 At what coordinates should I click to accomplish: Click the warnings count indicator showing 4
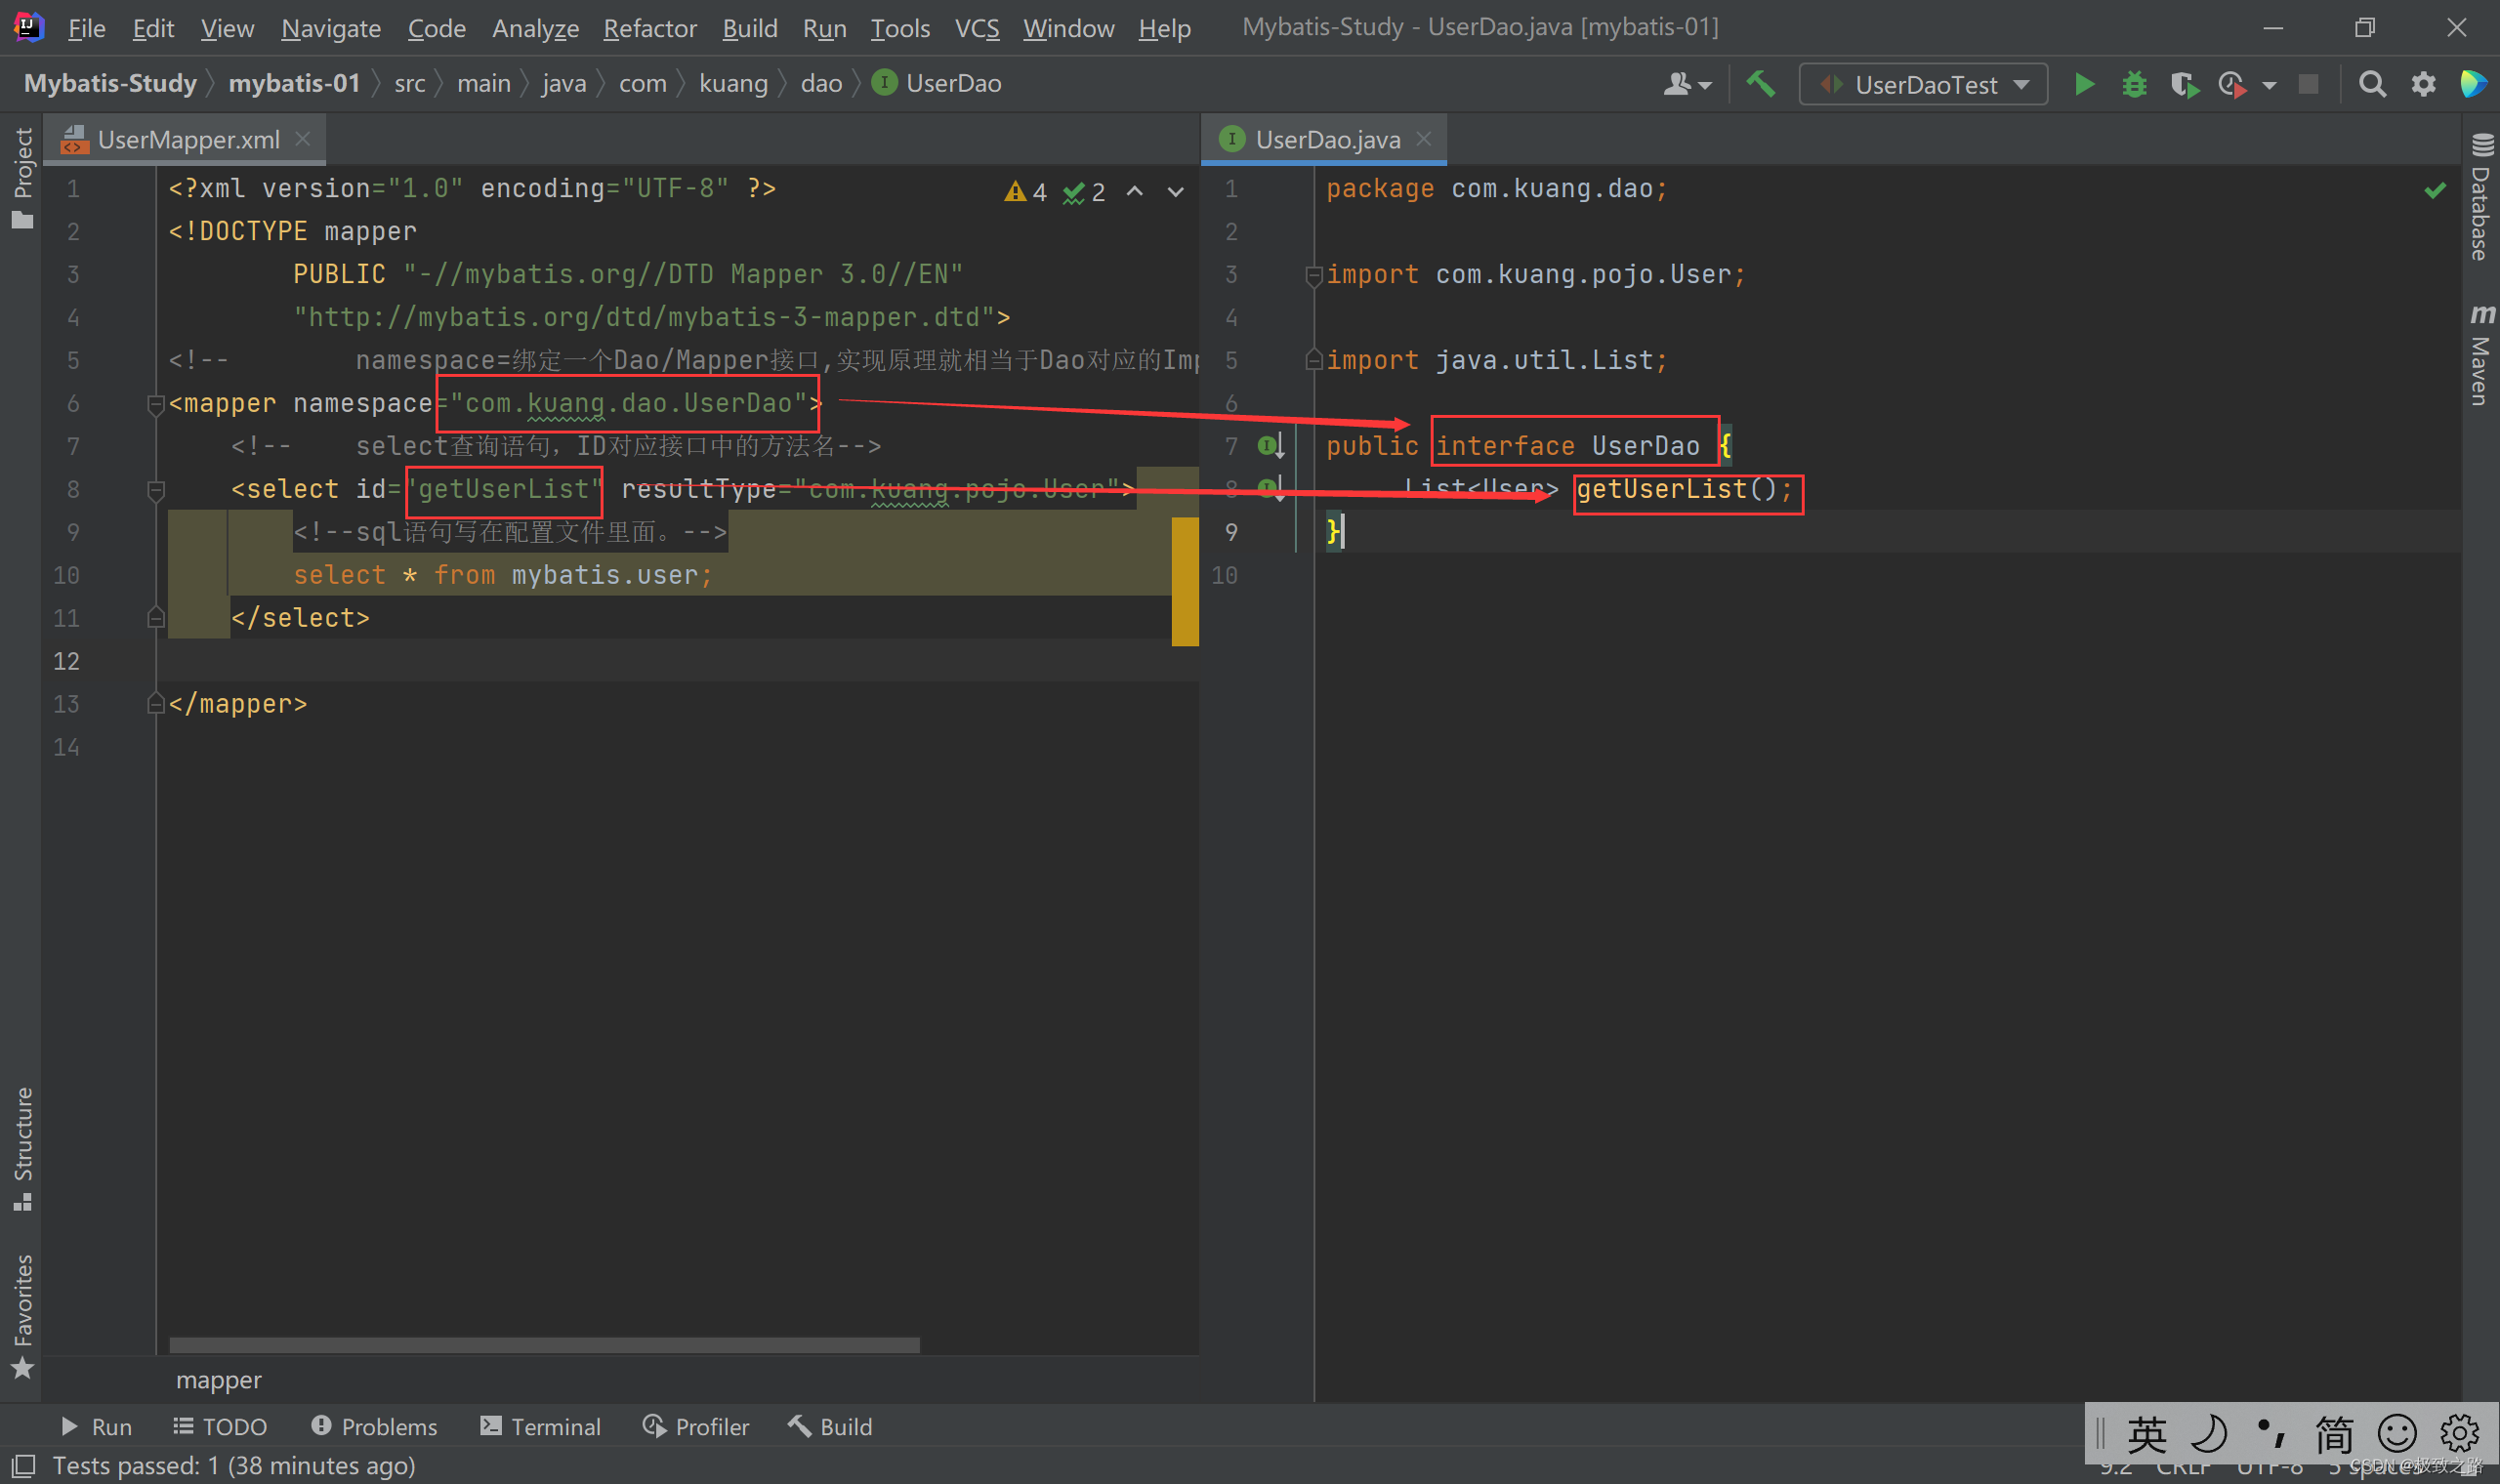click(x=1026, y=192)
